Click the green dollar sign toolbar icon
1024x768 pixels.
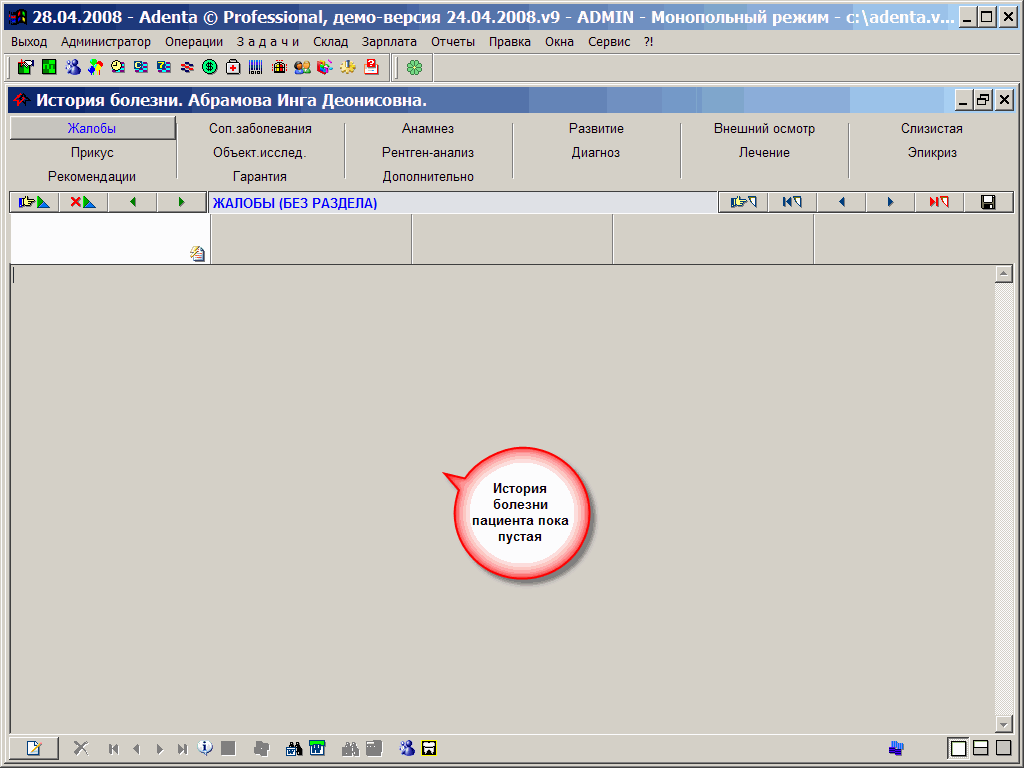click(209, 67)
